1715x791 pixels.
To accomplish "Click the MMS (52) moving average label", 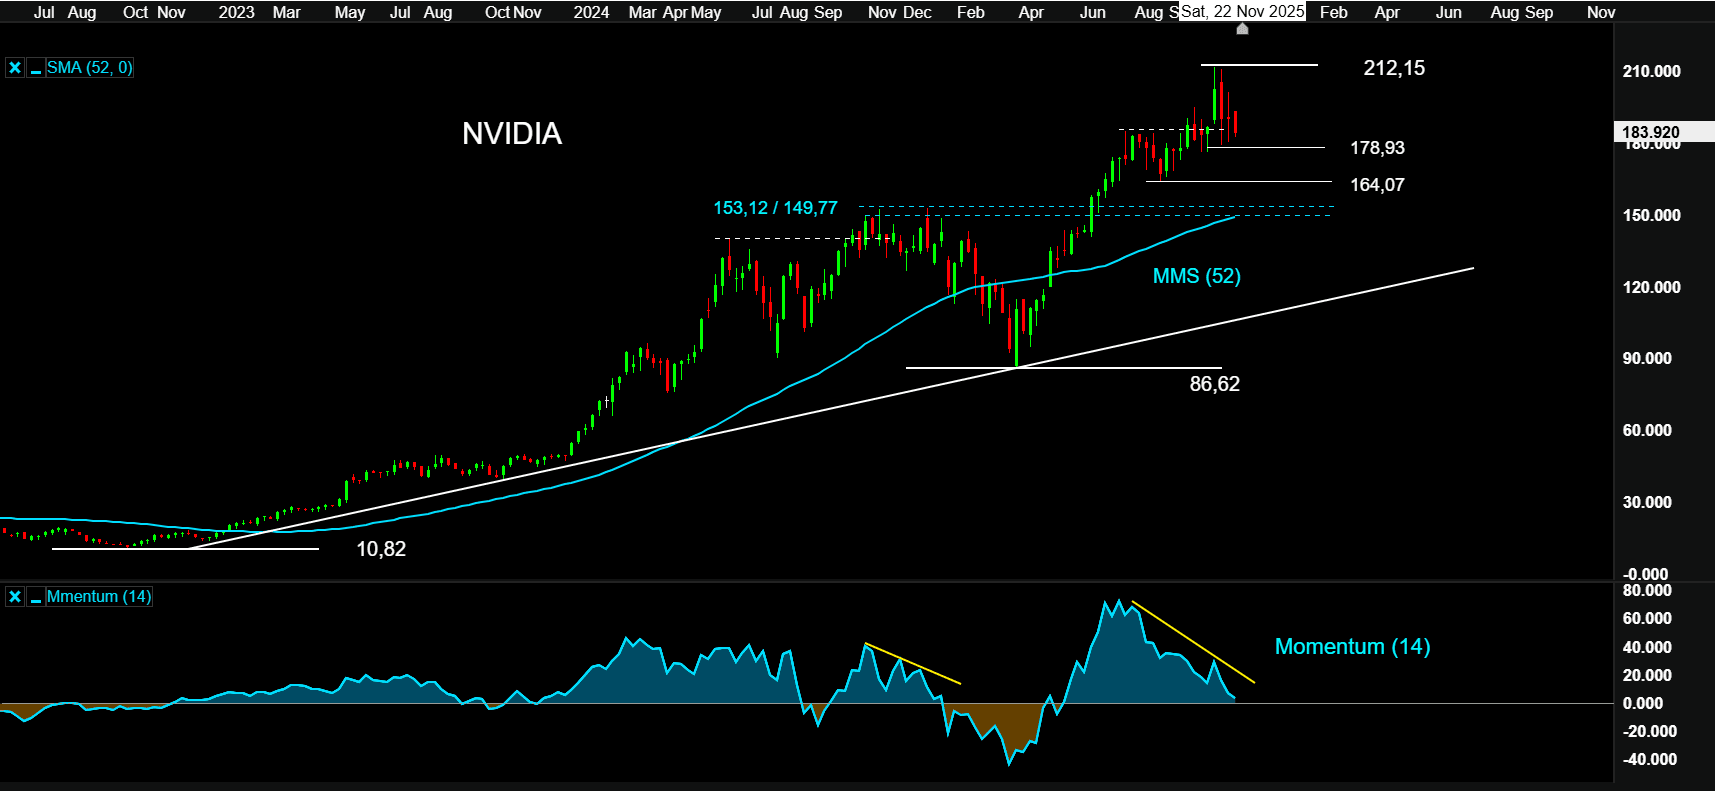I will 1196,276.
